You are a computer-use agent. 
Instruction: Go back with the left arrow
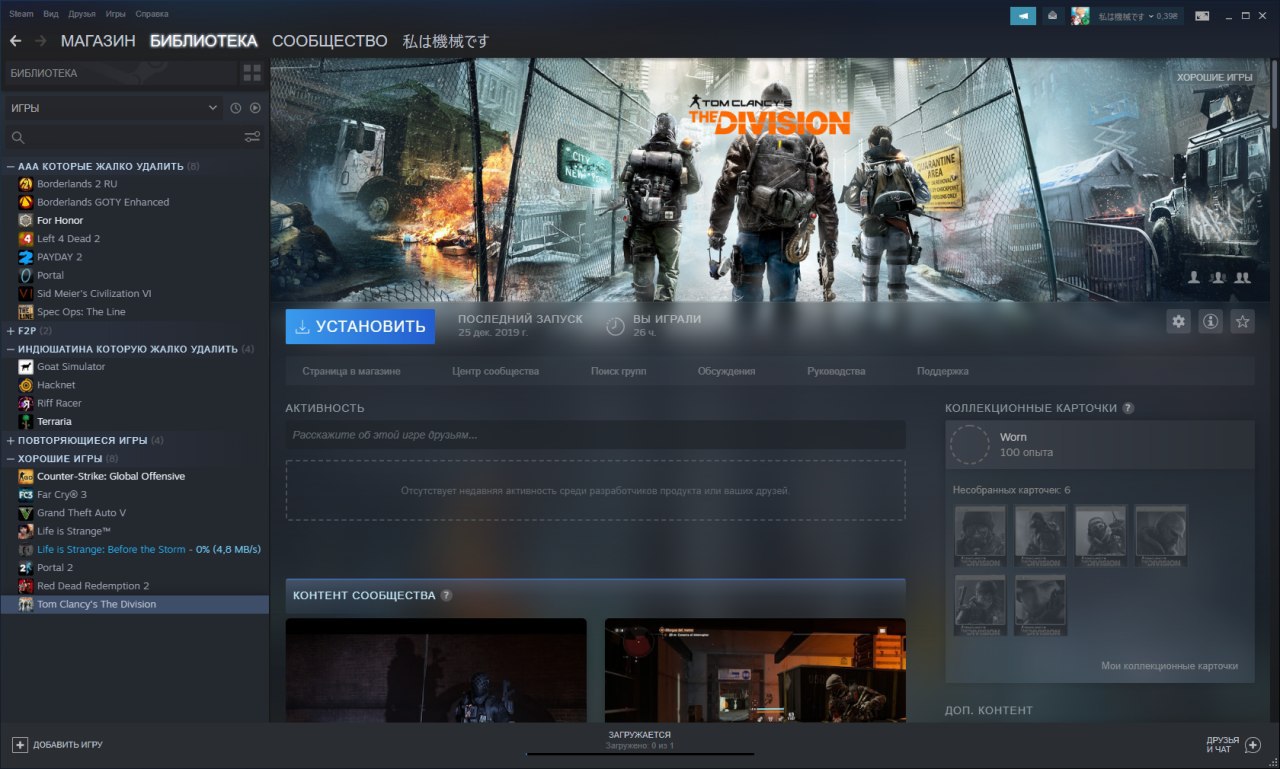15,41
